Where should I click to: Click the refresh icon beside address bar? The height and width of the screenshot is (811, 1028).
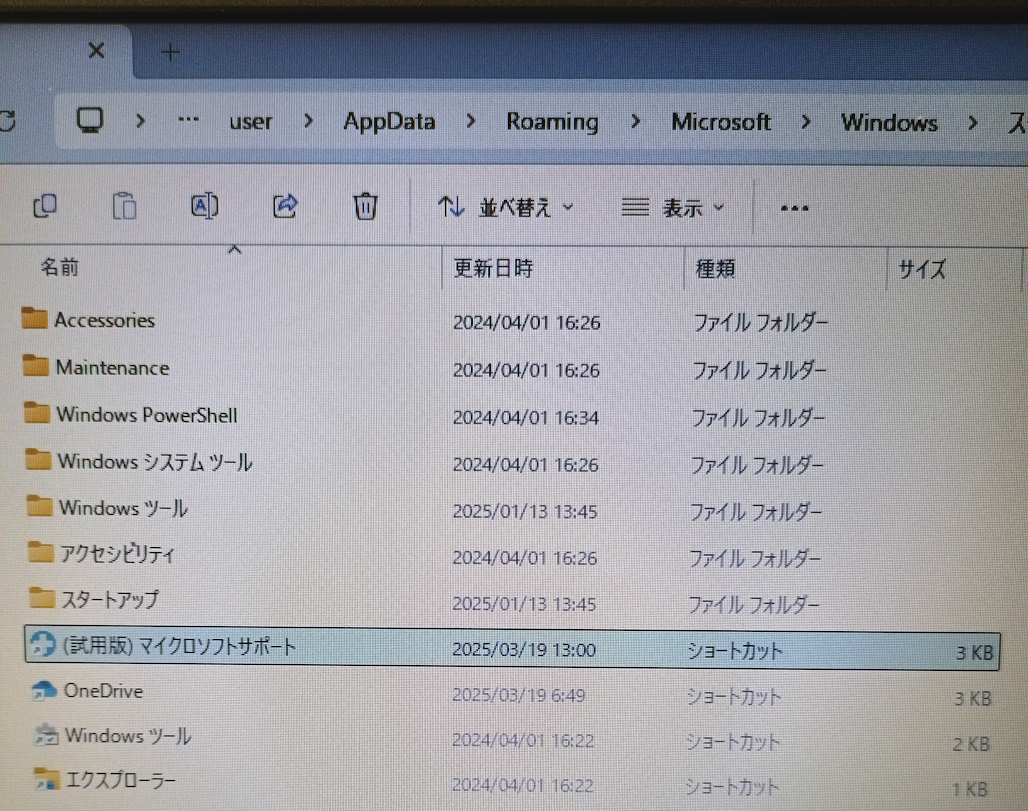tap(7, 121)
